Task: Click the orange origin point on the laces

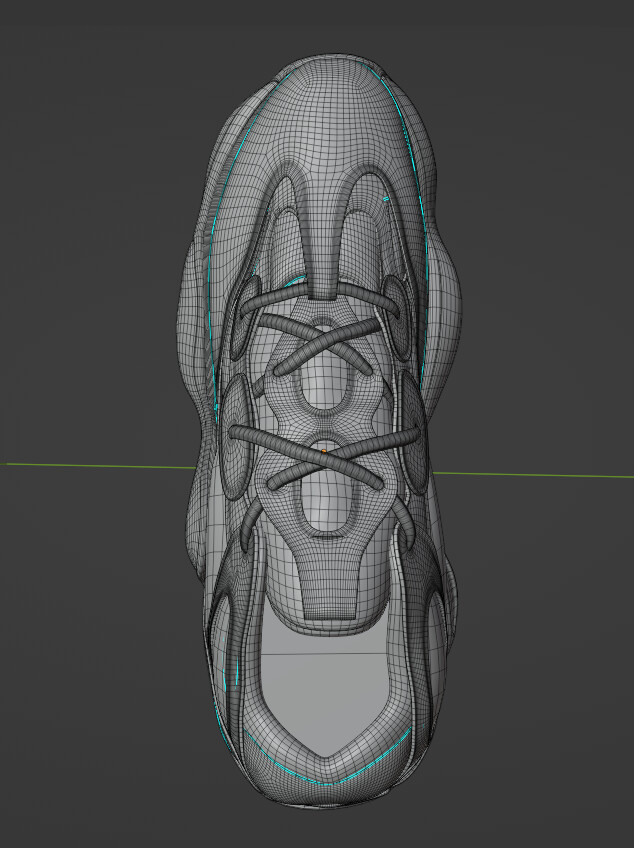Action: point(323,450)
